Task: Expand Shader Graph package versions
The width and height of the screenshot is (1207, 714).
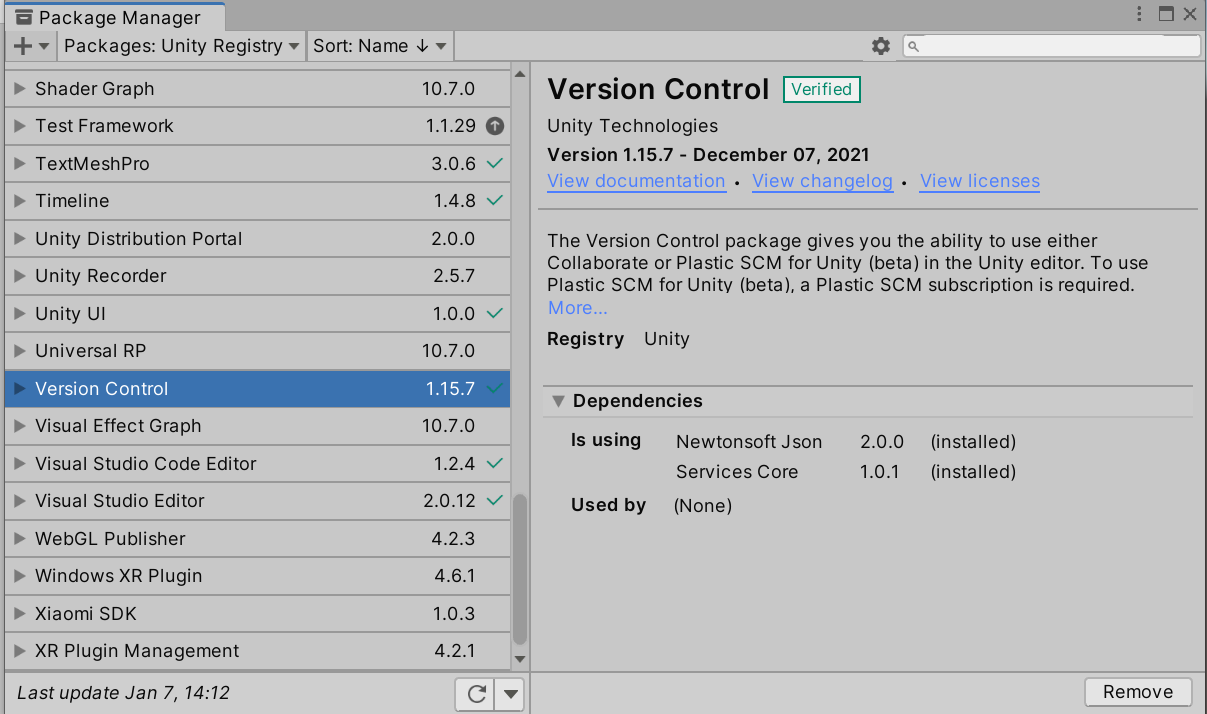Action: (x=19, y=89)
